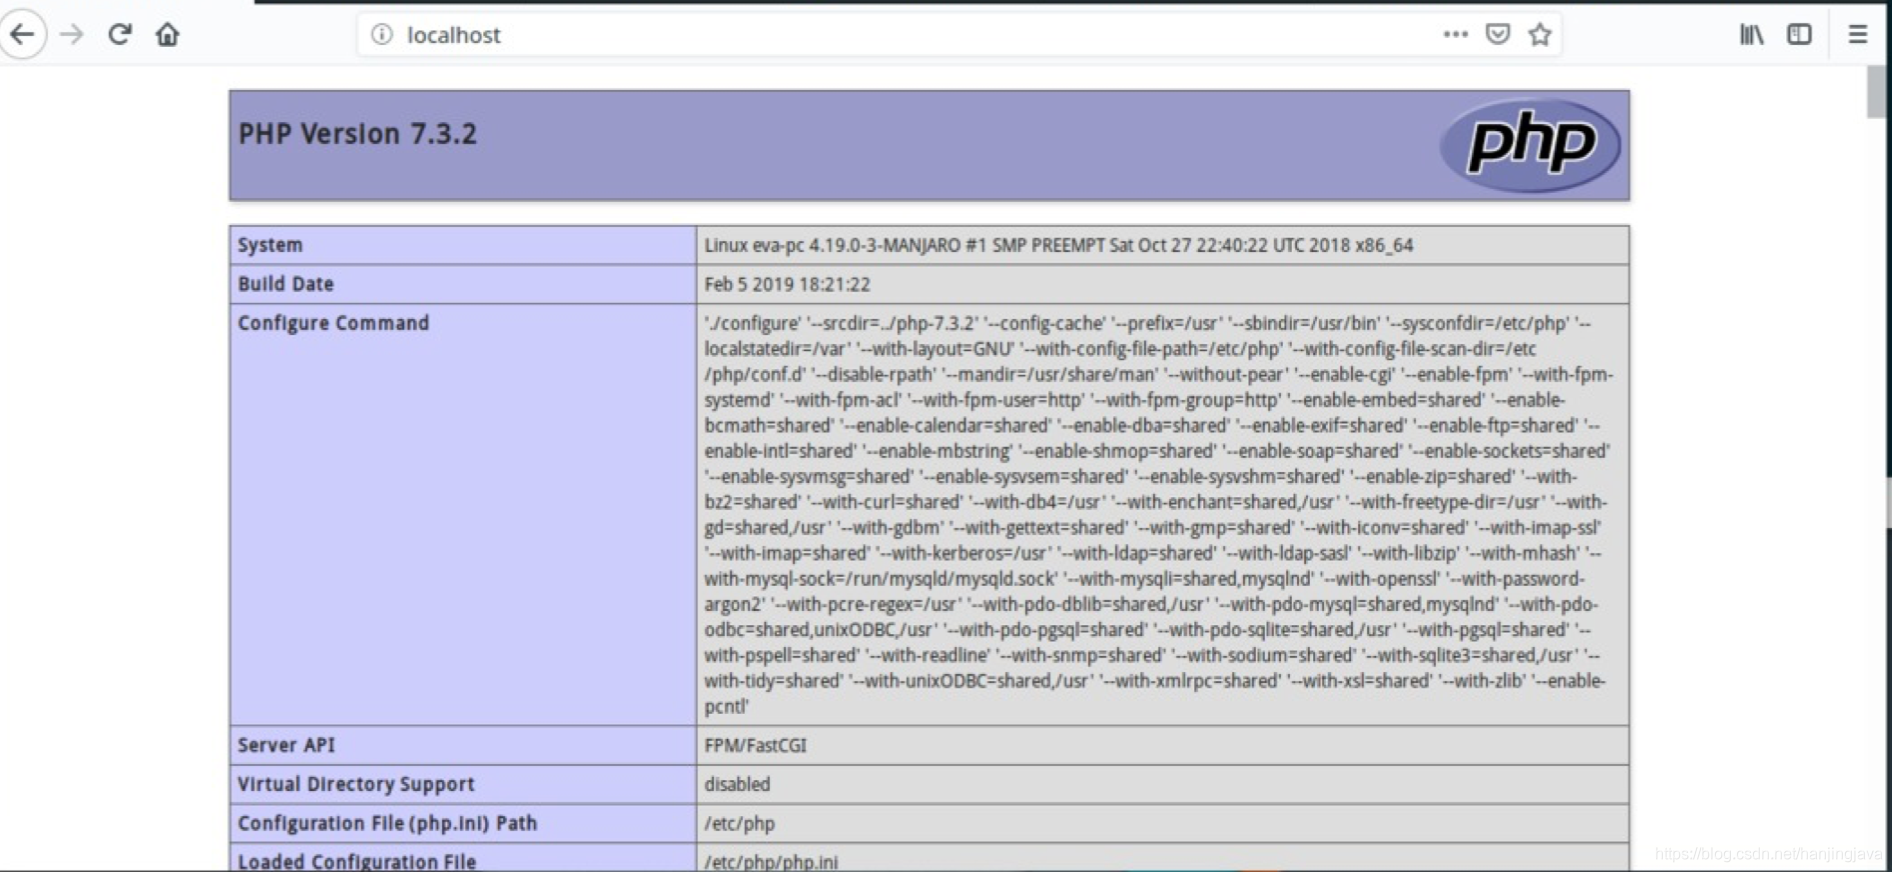
Task: Toggle the sidebar view icon
Action: [x=1799, y=35]
